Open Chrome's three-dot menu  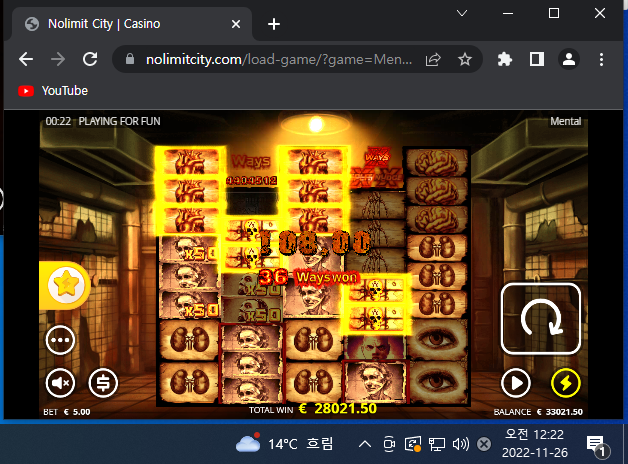[x=601, y=60]
